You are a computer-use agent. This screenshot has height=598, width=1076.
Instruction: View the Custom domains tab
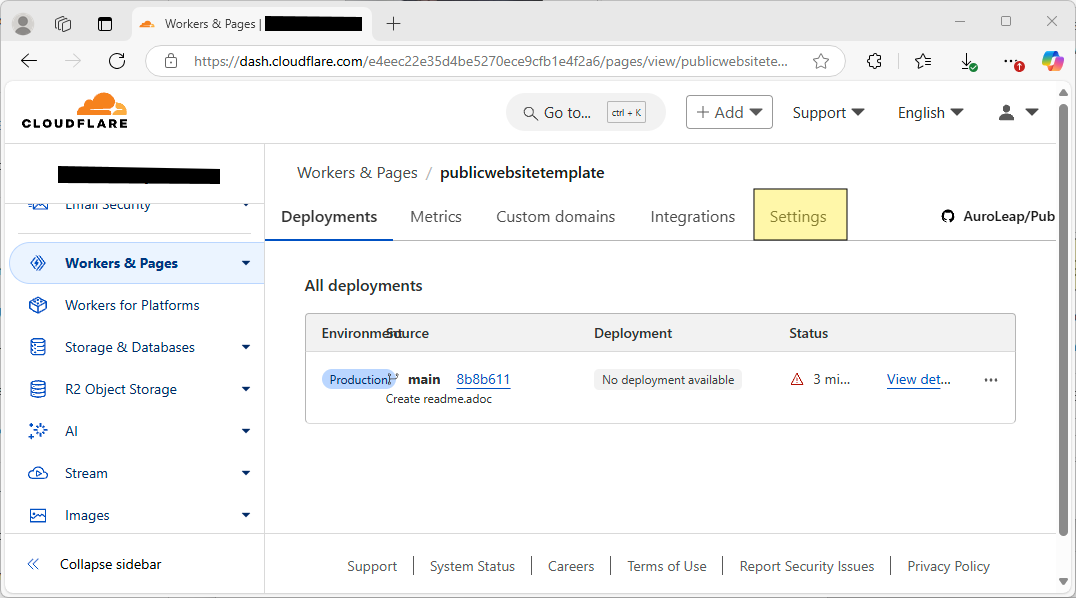click(555, 216)
